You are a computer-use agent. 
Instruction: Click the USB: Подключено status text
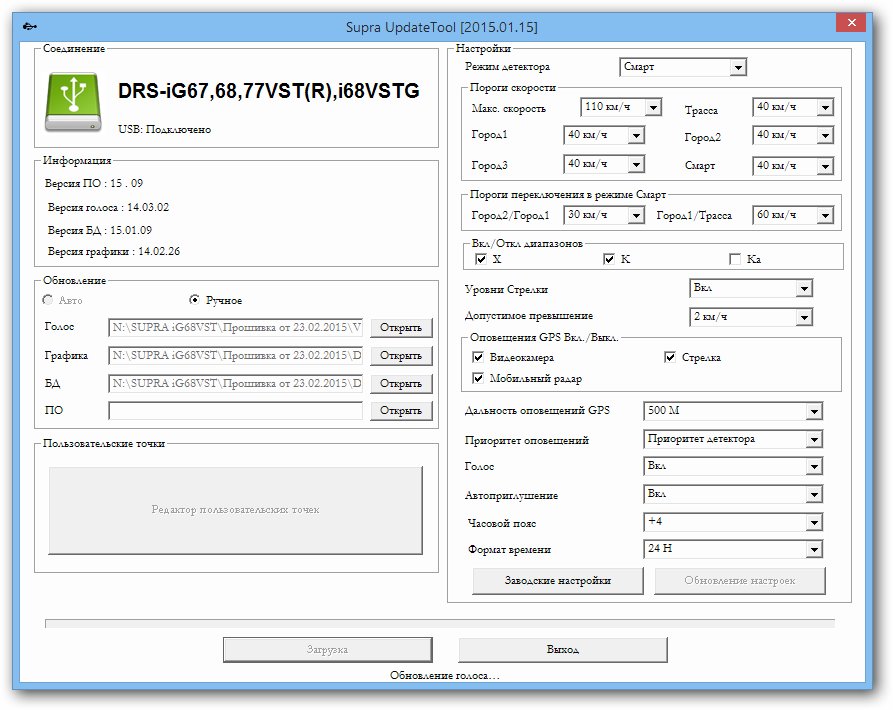(x=165, y=129)
